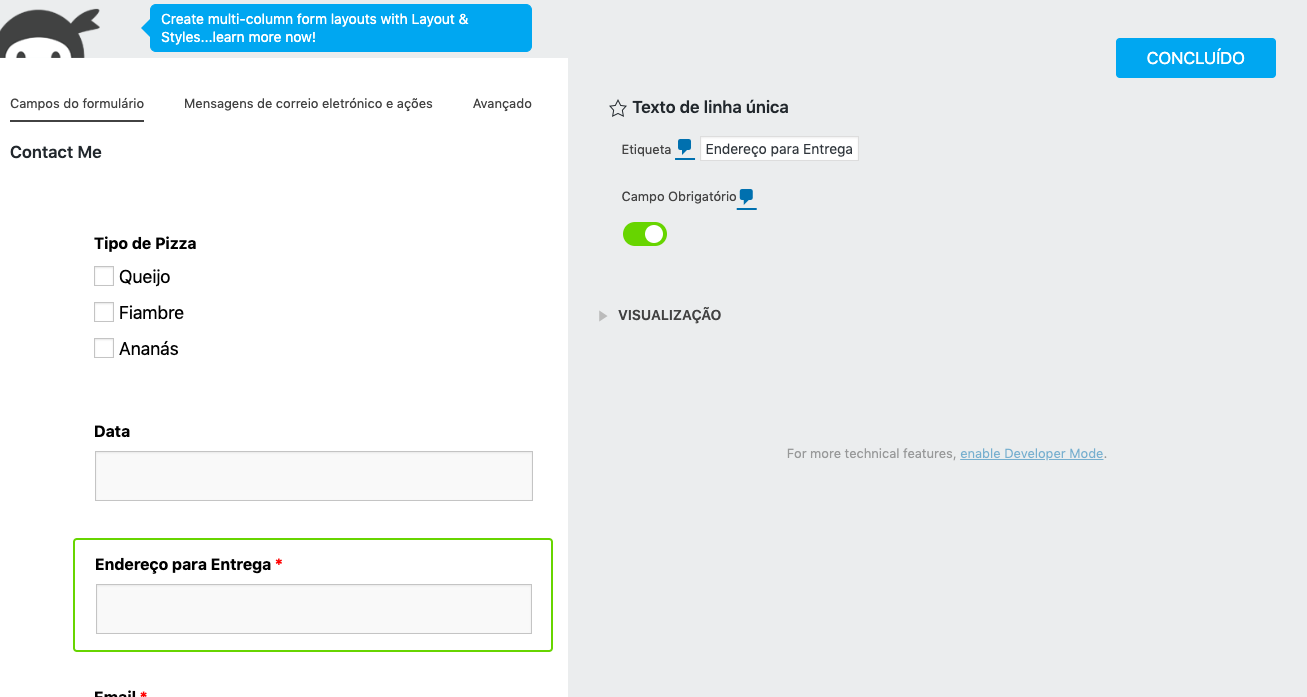The image size is (1307, 697).
Task: Check the Queijo pizza option
Action: (x=104, y=276)
